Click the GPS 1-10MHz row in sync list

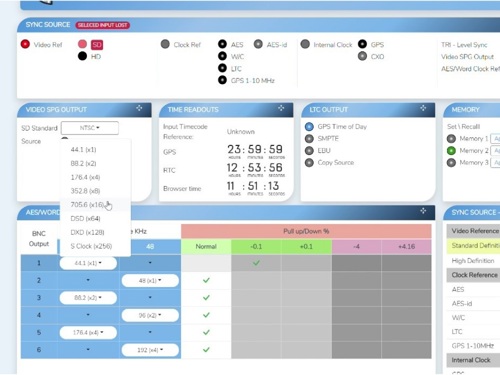[x=473, y=346]
